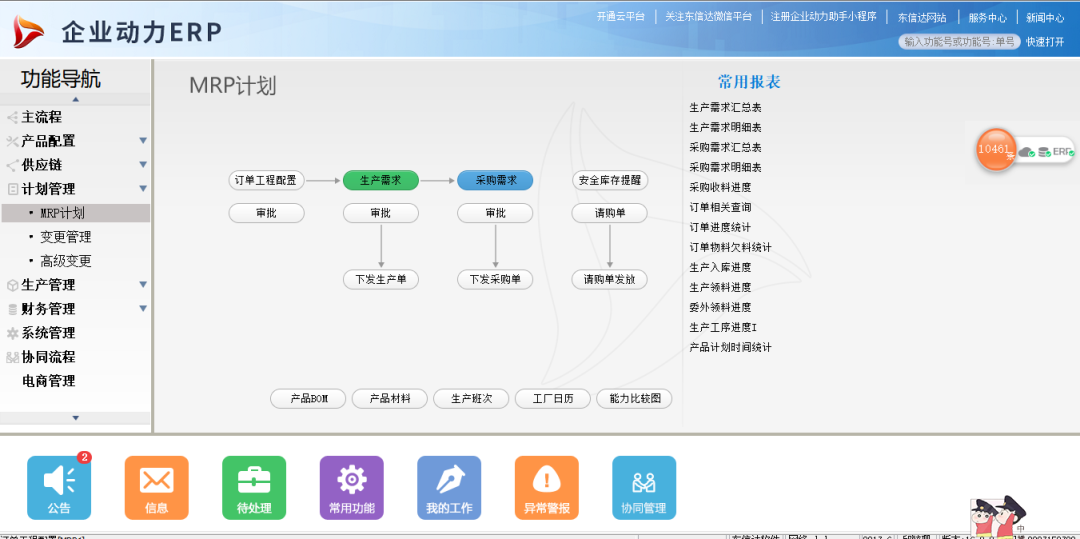Viewport: 1080px width, 539px height.
Task: Click the 信息 envelope icon
Action: coord(156,487)
